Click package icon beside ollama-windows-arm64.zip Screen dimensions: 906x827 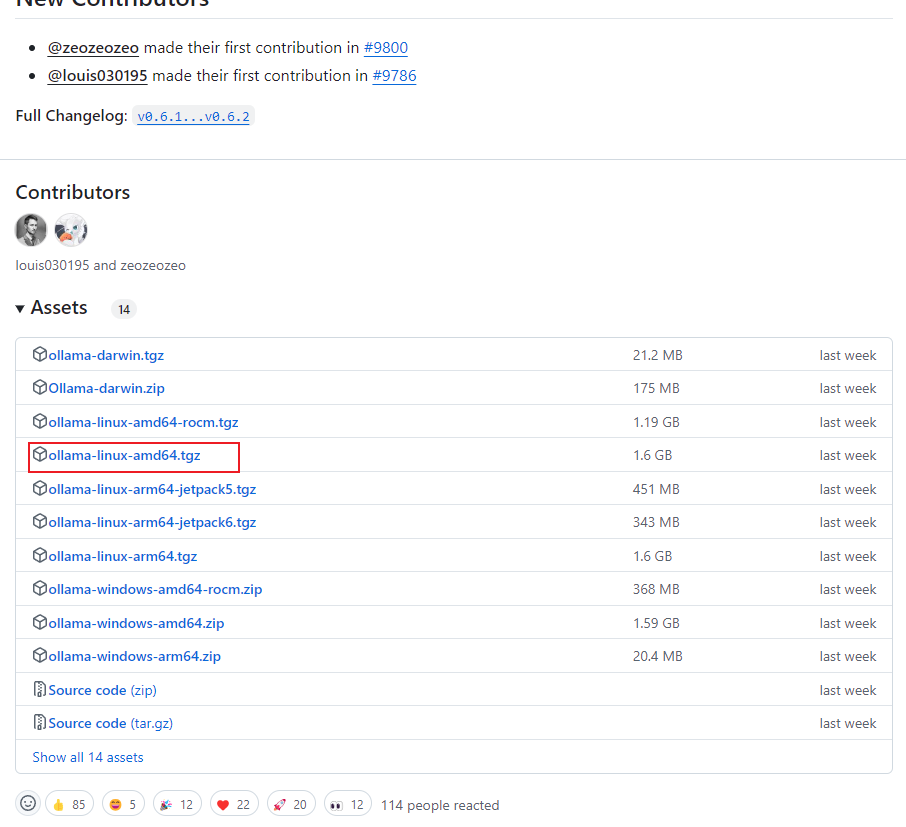(39, 655)
